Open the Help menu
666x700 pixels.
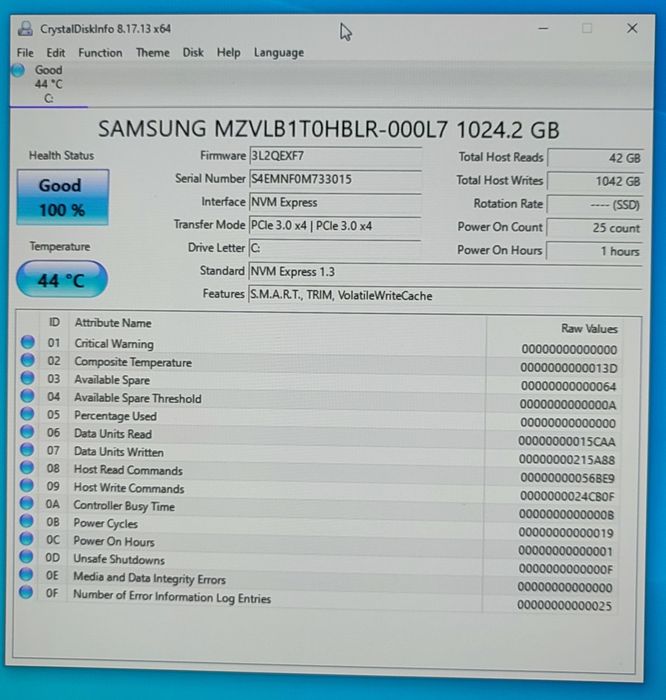(x=229, y=53)
